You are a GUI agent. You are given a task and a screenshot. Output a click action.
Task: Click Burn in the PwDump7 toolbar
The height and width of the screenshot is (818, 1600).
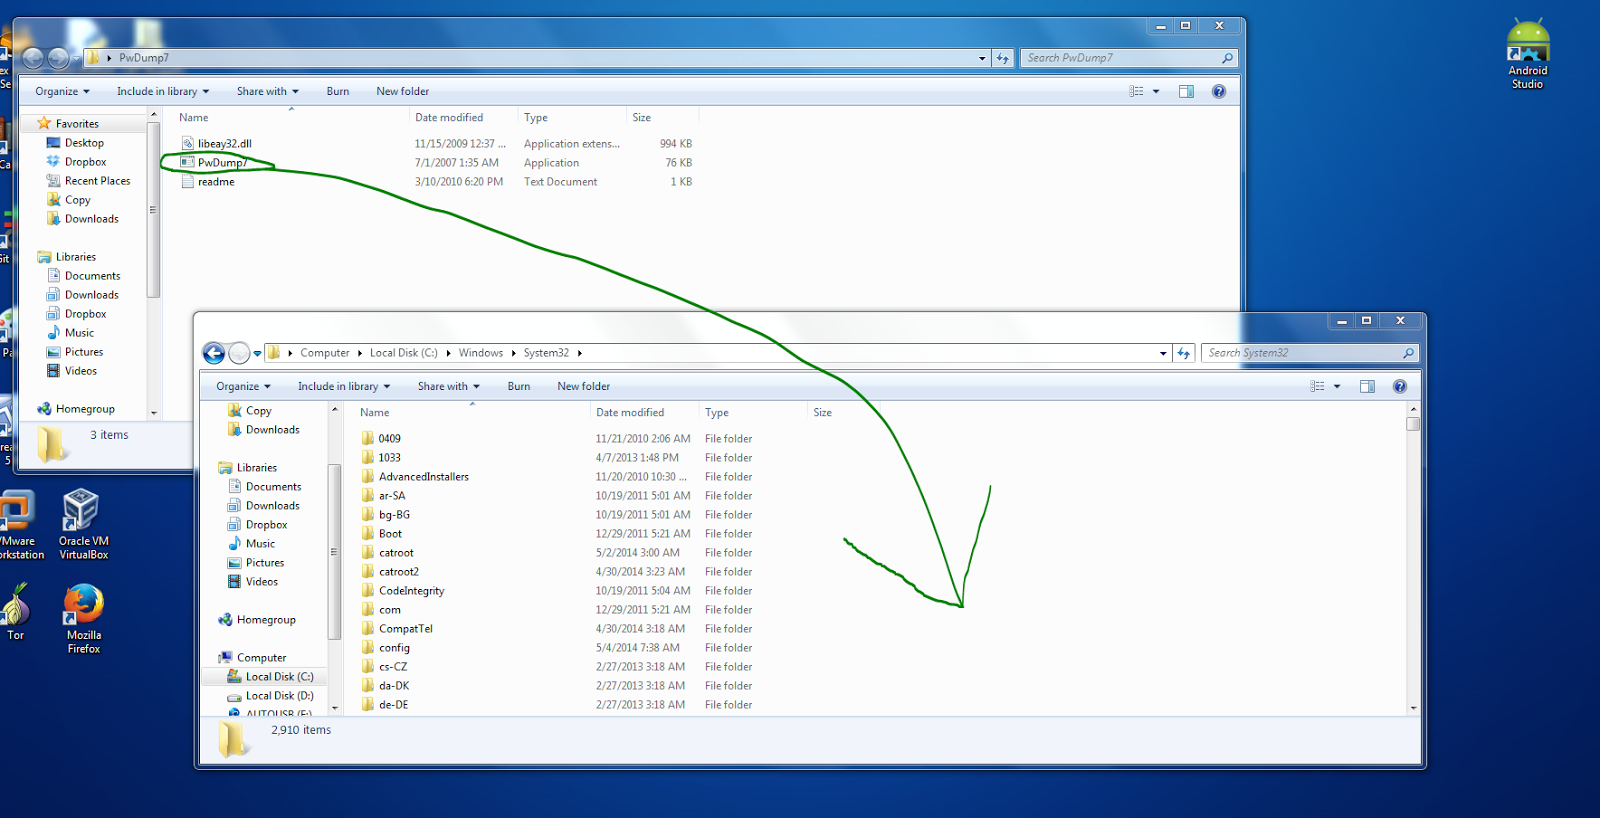tap(338, 91)
